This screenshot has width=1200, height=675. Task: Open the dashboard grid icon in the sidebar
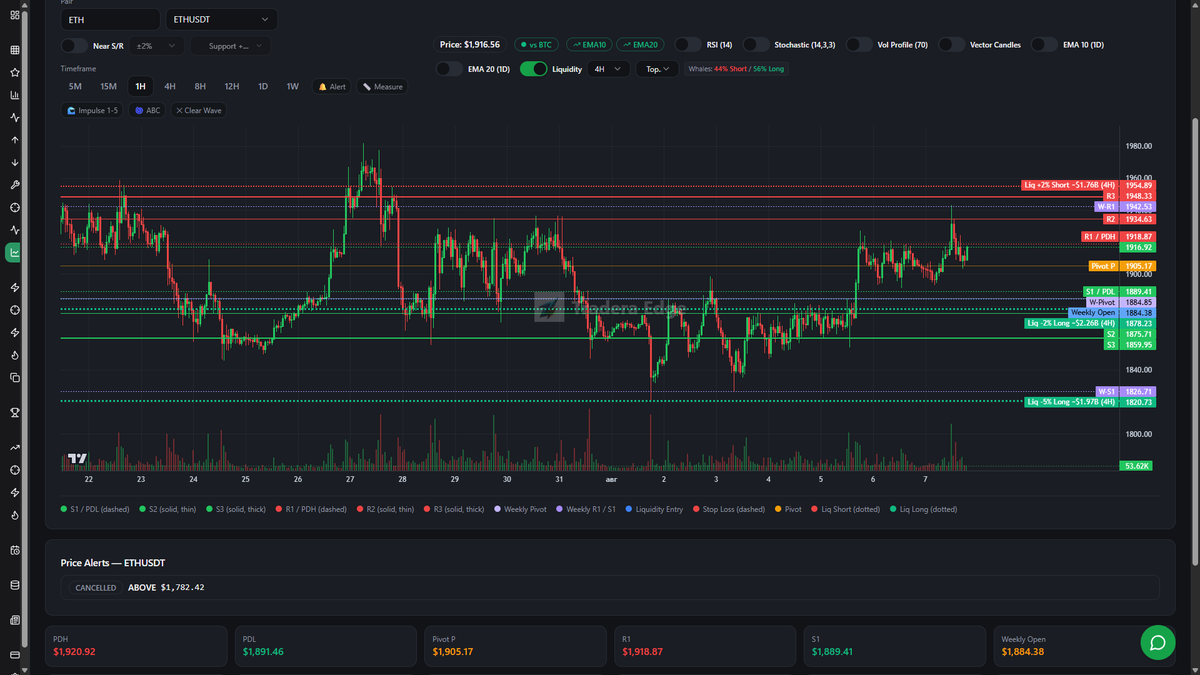pos(14,15)
